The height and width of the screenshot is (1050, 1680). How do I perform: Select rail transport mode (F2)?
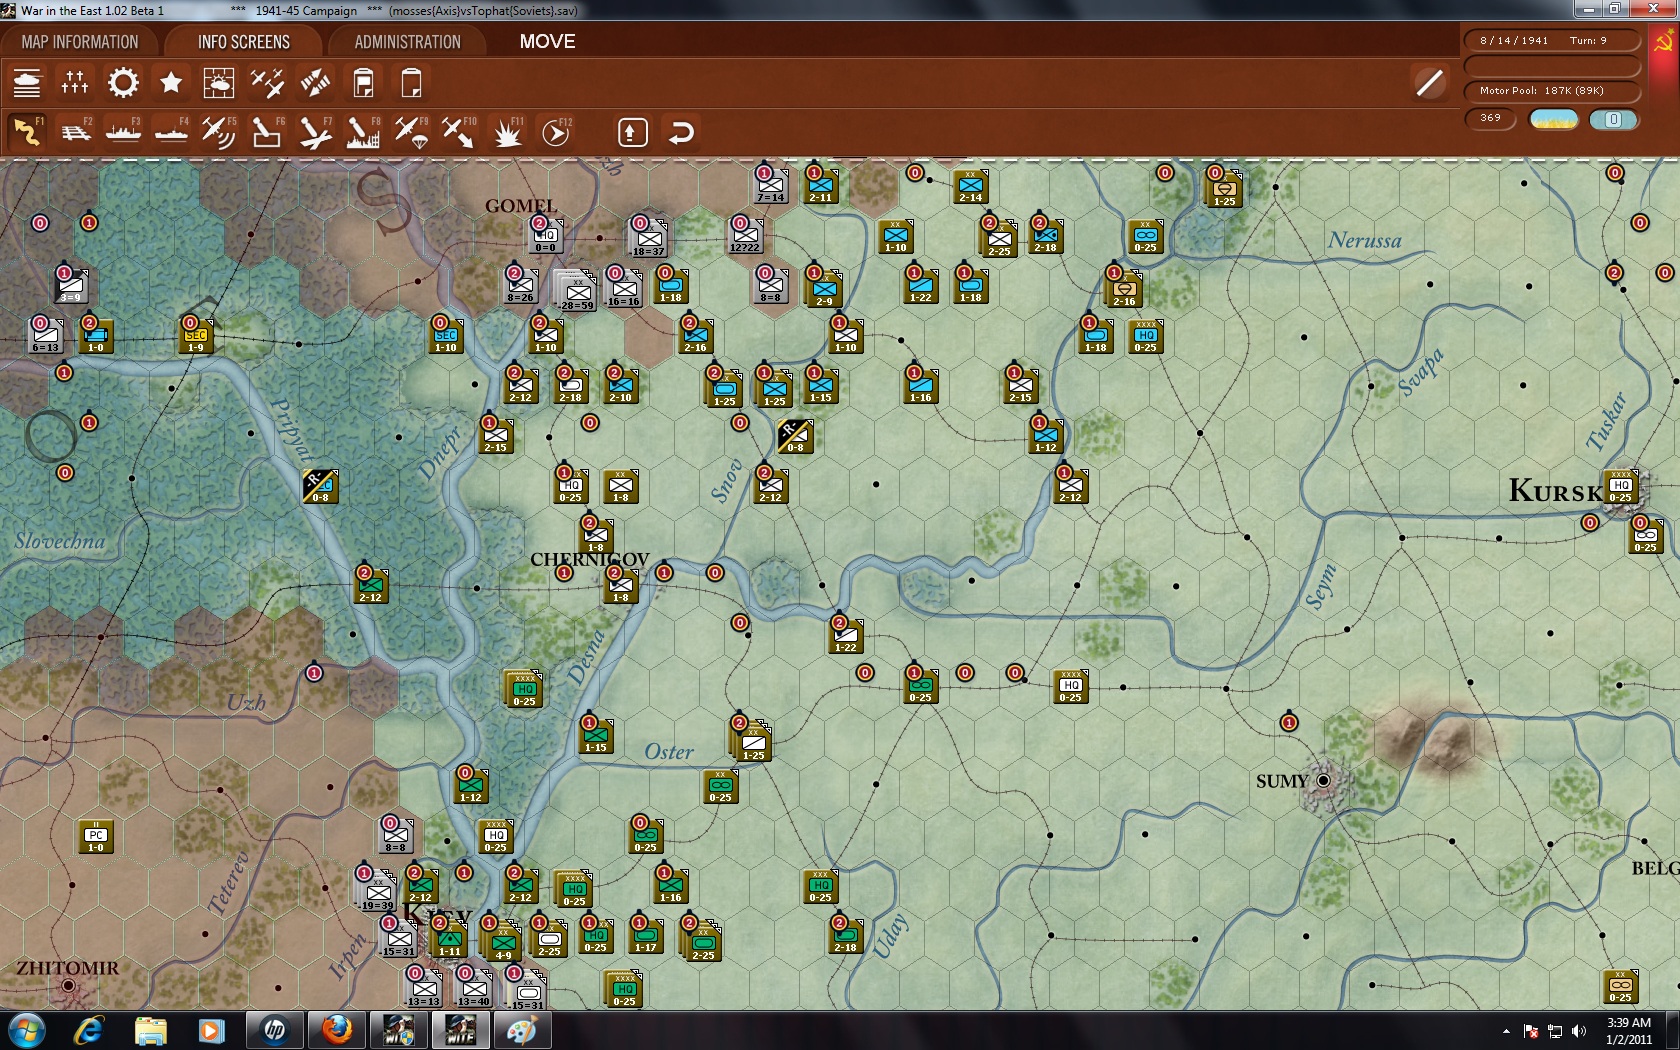(75, 131)
